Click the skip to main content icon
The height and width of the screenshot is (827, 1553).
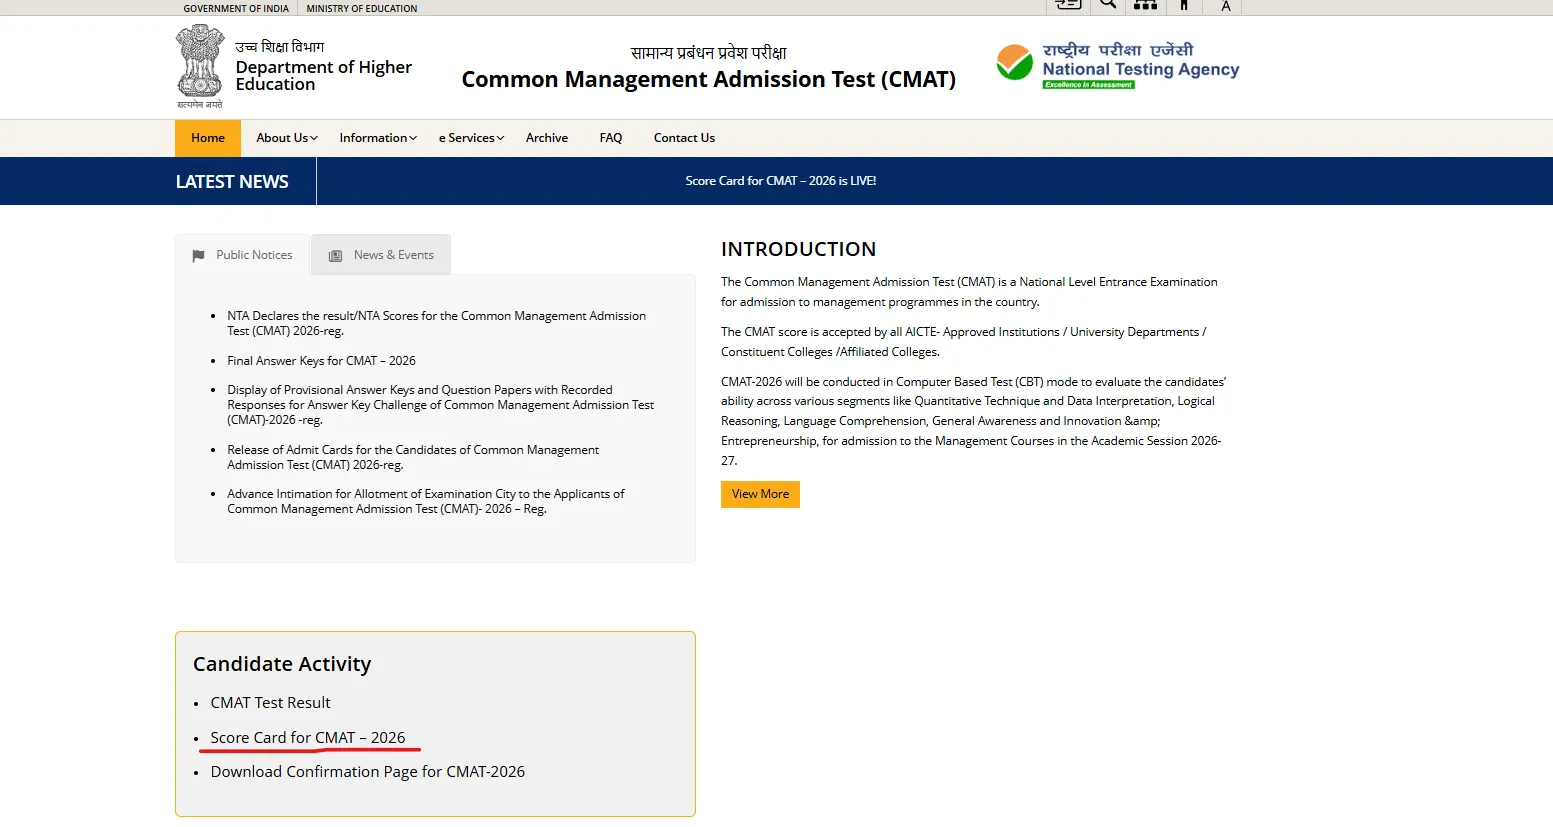(x=1069, y=5)
